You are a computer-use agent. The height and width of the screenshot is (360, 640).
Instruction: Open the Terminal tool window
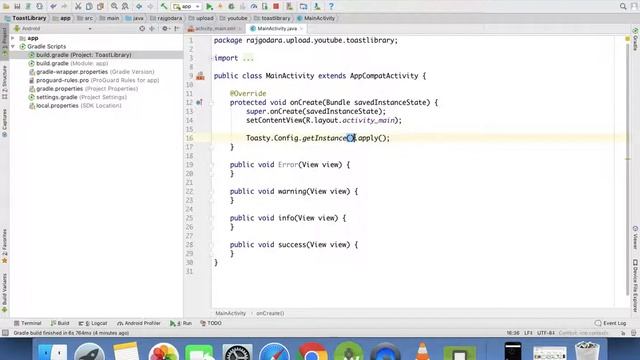tap(27, 323)
